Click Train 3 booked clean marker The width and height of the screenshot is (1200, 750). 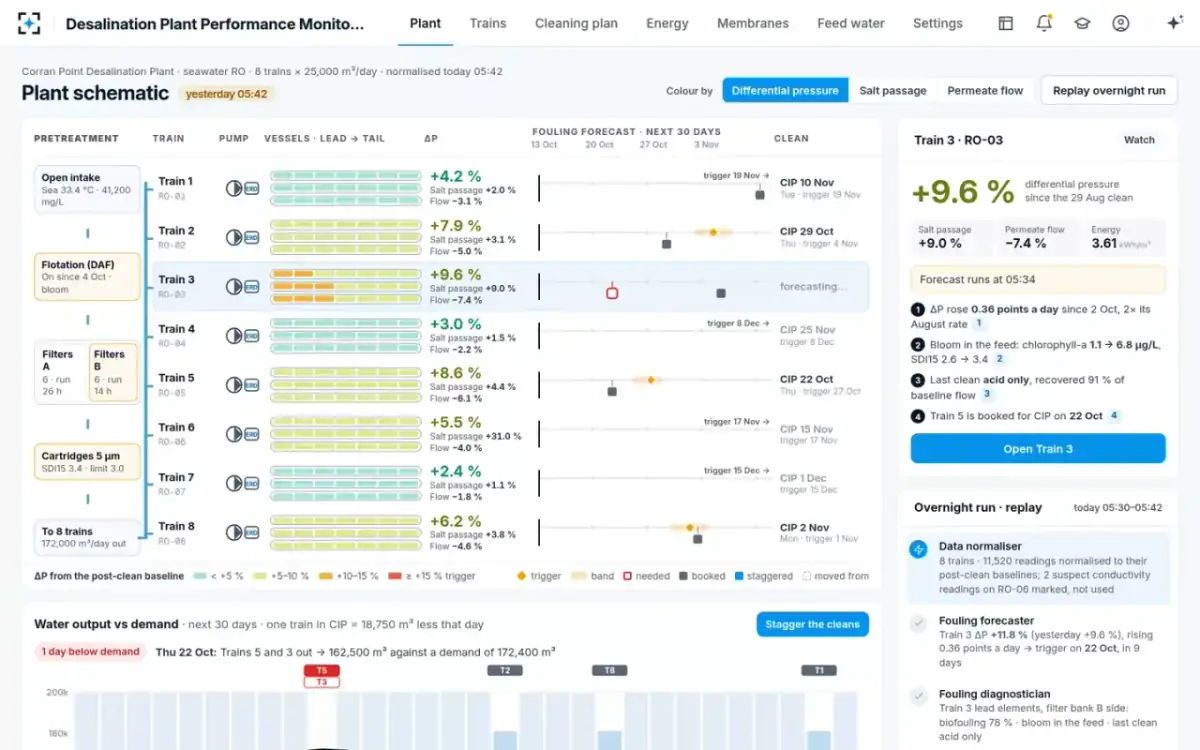pyautogui.click(x=721, y=293)
